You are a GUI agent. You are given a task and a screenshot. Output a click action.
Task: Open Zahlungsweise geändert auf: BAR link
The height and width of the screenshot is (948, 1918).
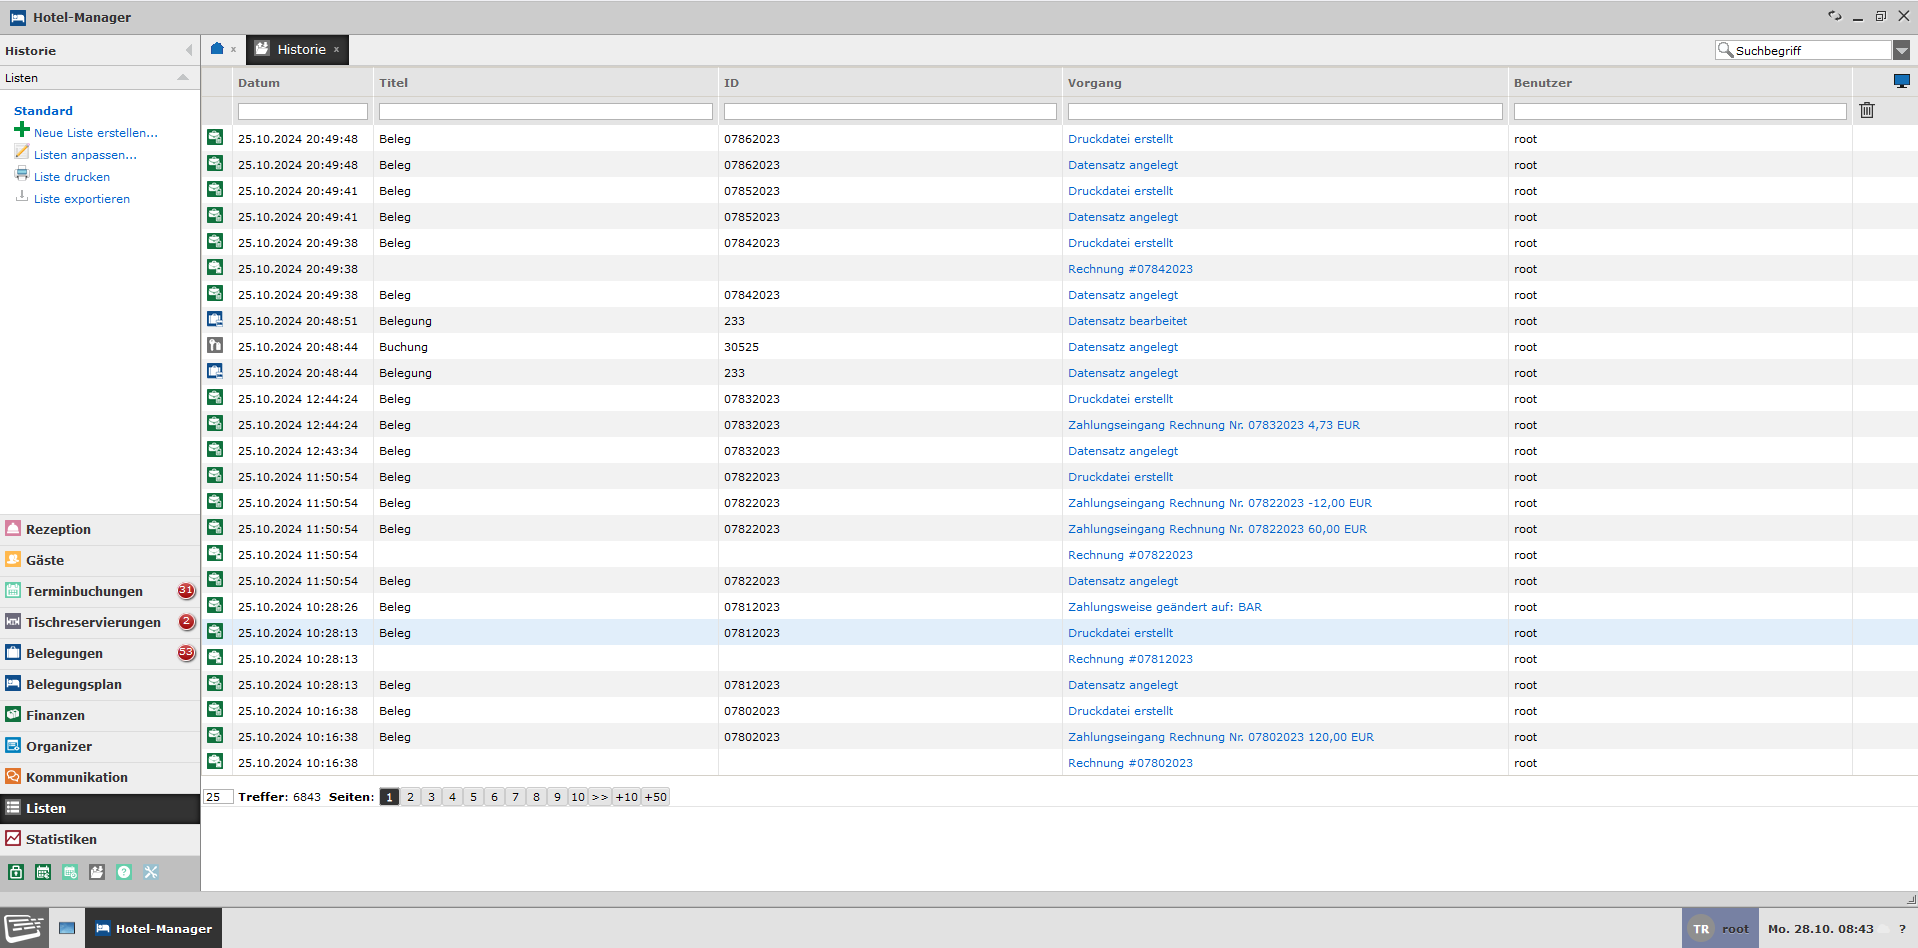point(1165,607)
